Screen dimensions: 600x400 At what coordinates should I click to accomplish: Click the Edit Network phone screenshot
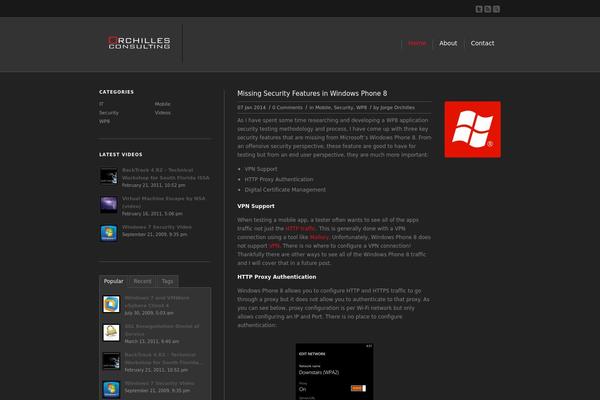pyautogui.click(x=334, y=372)
